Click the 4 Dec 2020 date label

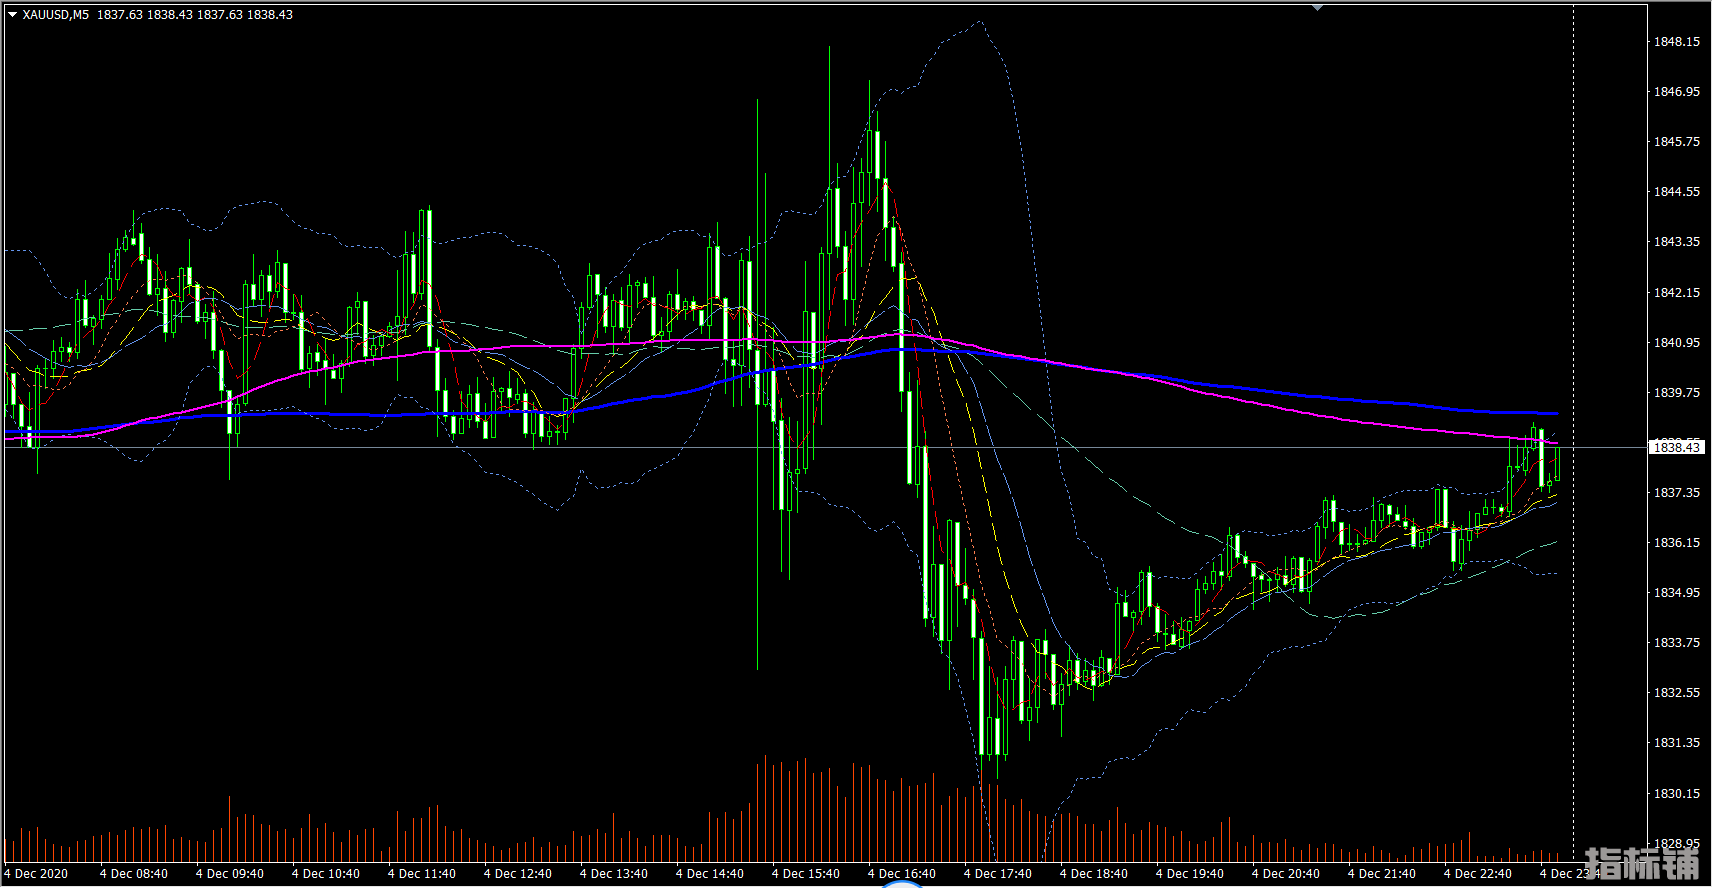pyautogui.click(x=36, y=873)
